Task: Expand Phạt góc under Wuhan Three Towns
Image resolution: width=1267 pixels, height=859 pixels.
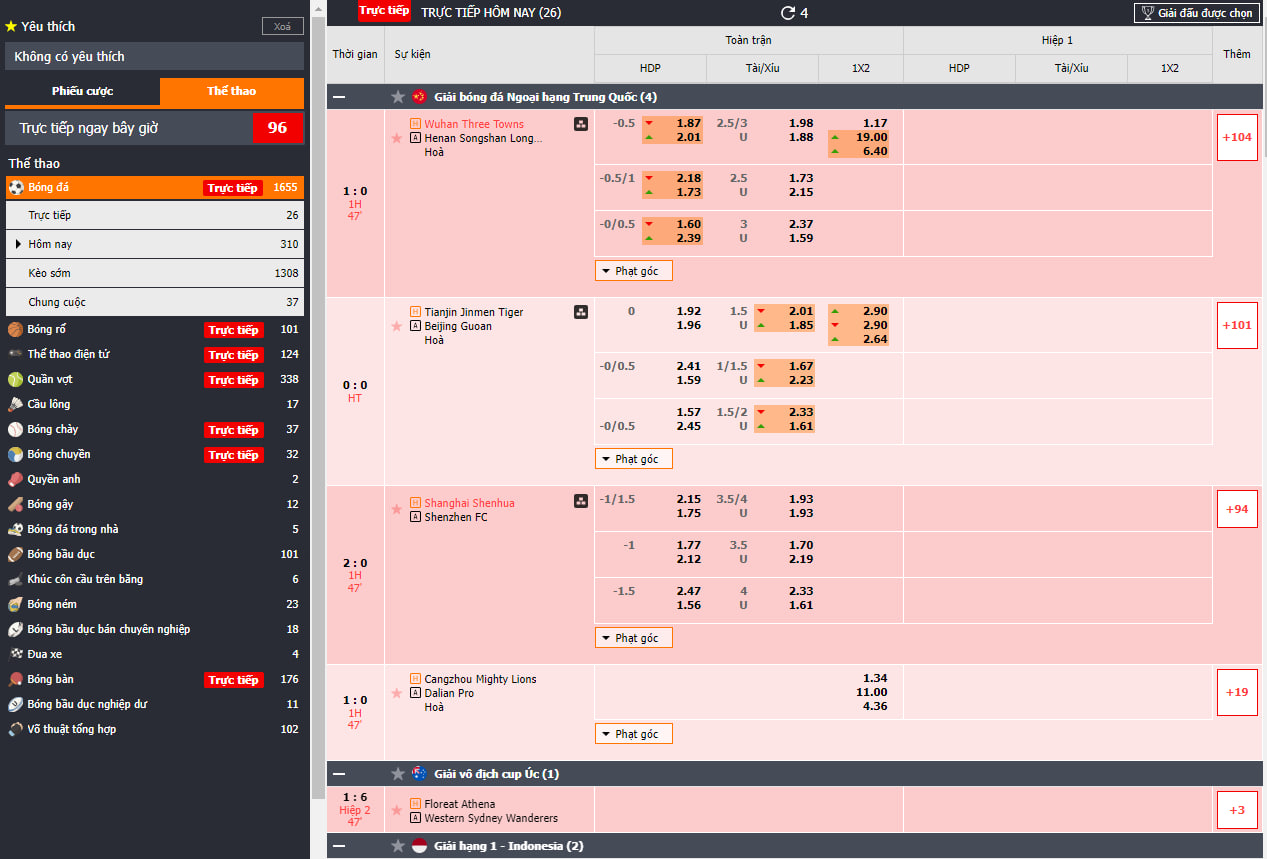Action: coord(633,270)
